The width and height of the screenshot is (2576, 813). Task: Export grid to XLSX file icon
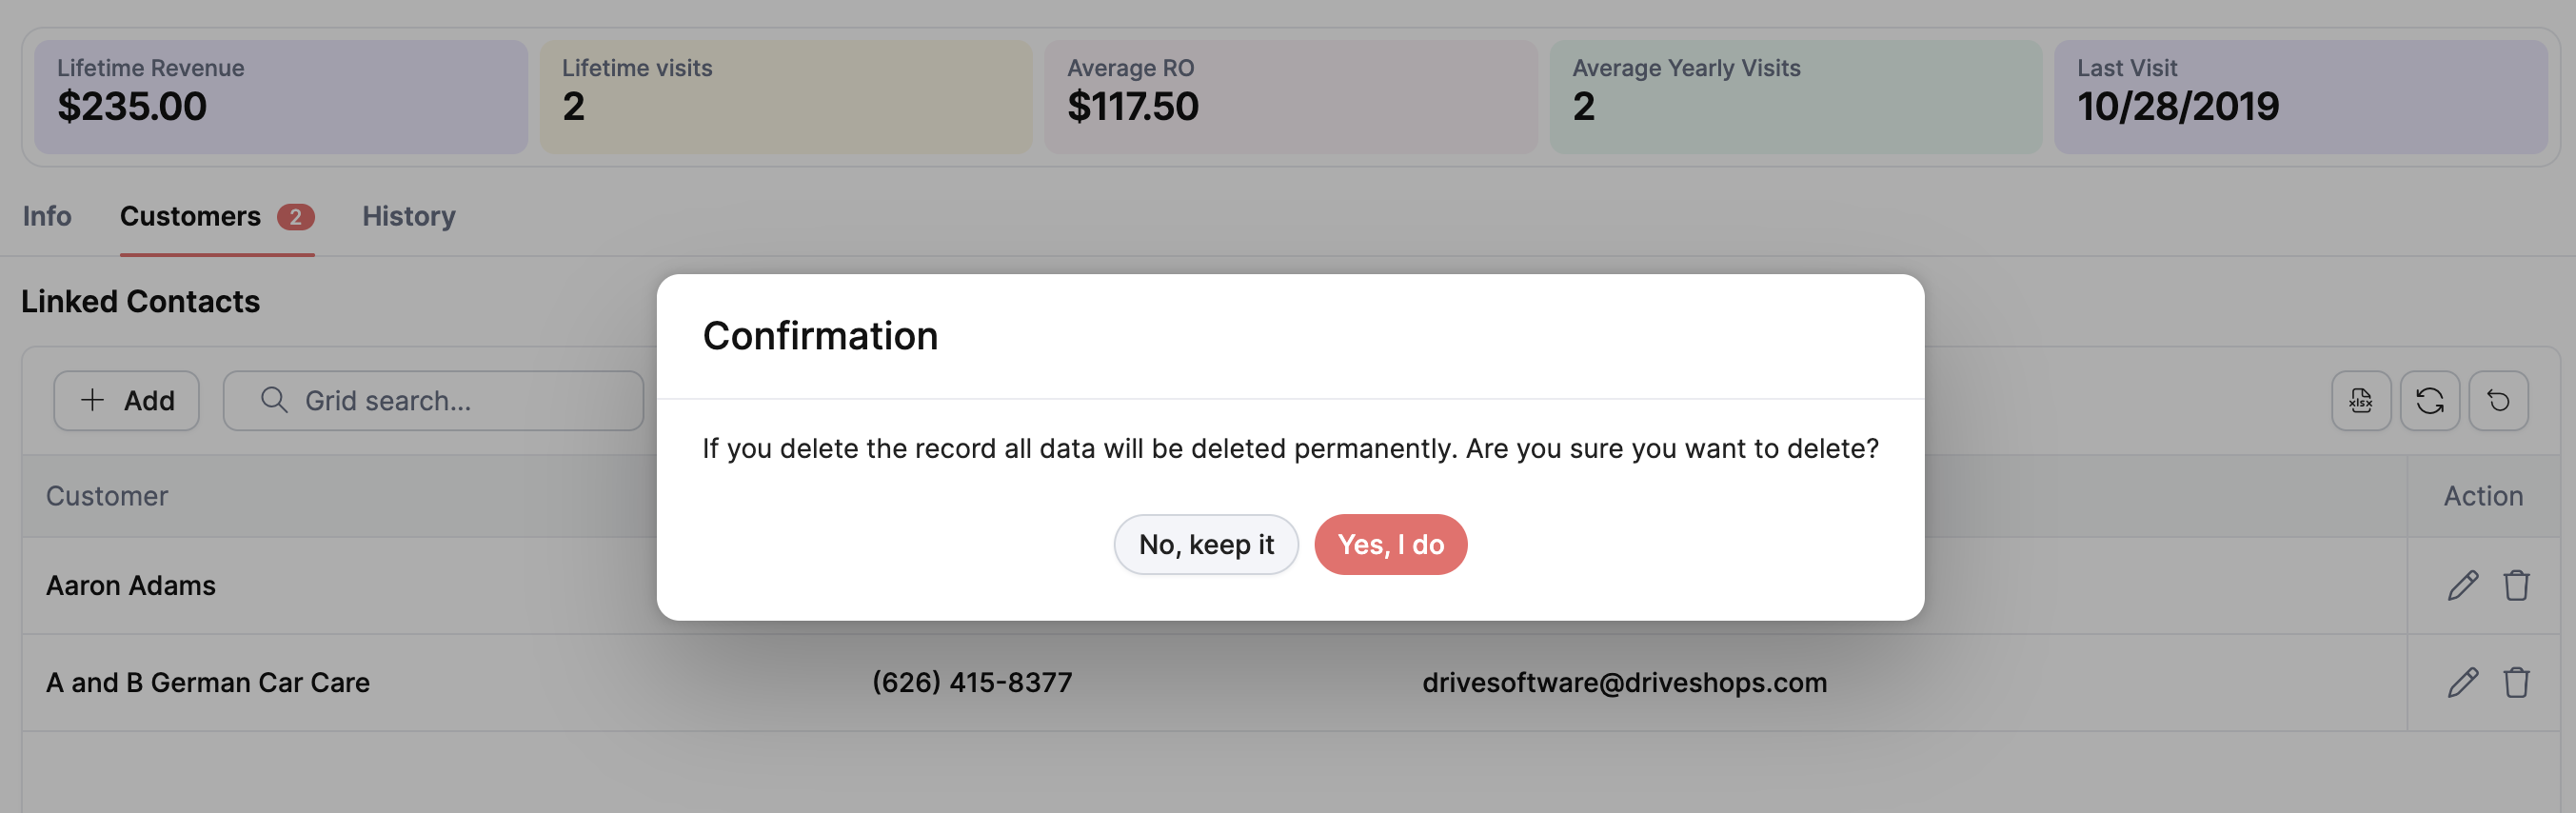click(2361, 401)
